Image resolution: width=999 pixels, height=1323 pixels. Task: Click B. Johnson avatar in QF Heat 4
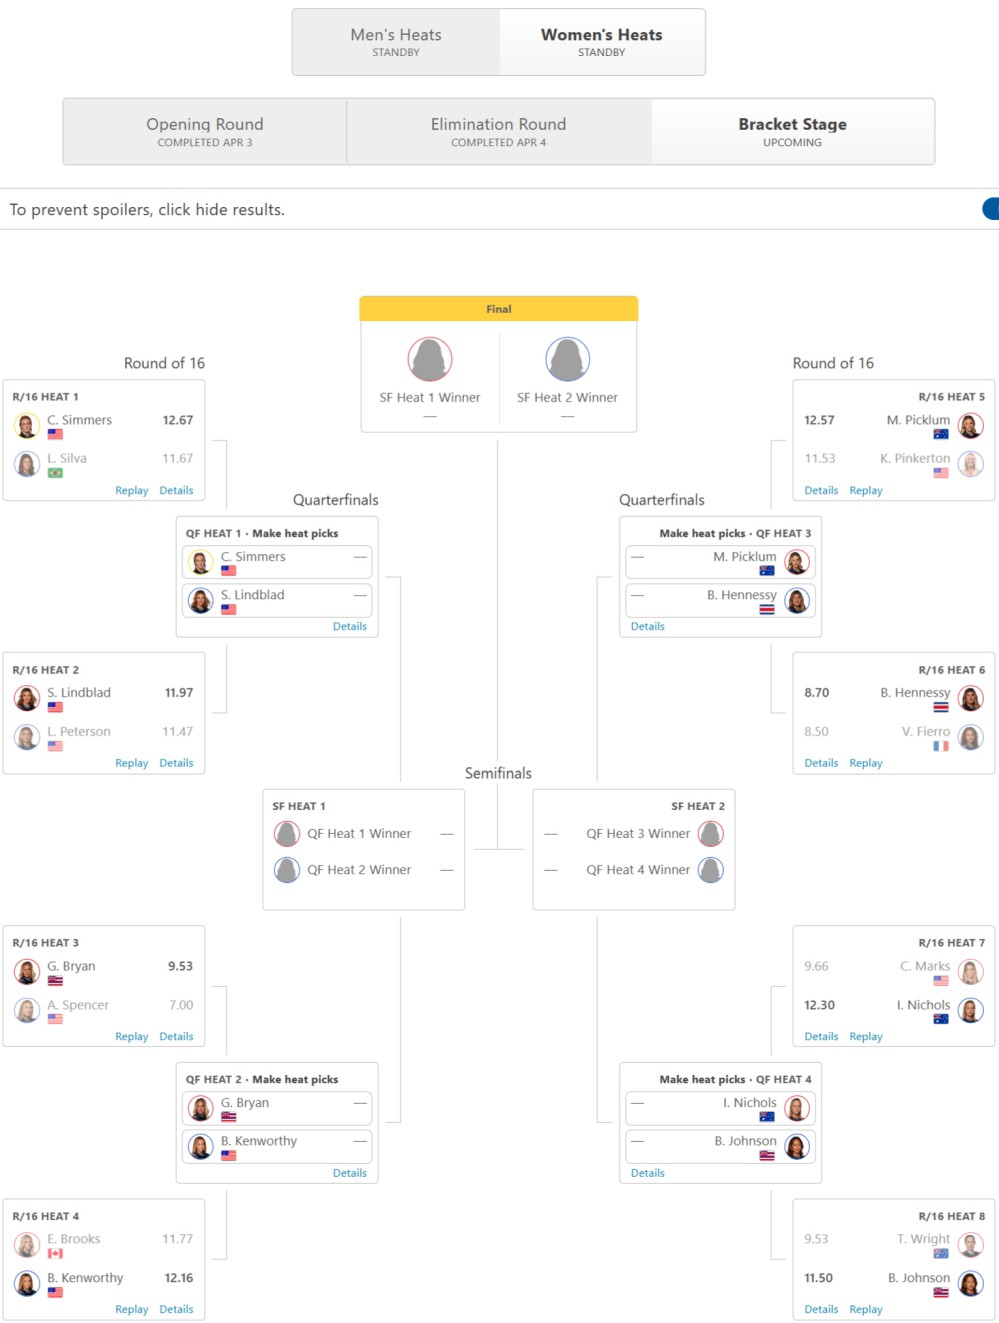point(797,1146)
